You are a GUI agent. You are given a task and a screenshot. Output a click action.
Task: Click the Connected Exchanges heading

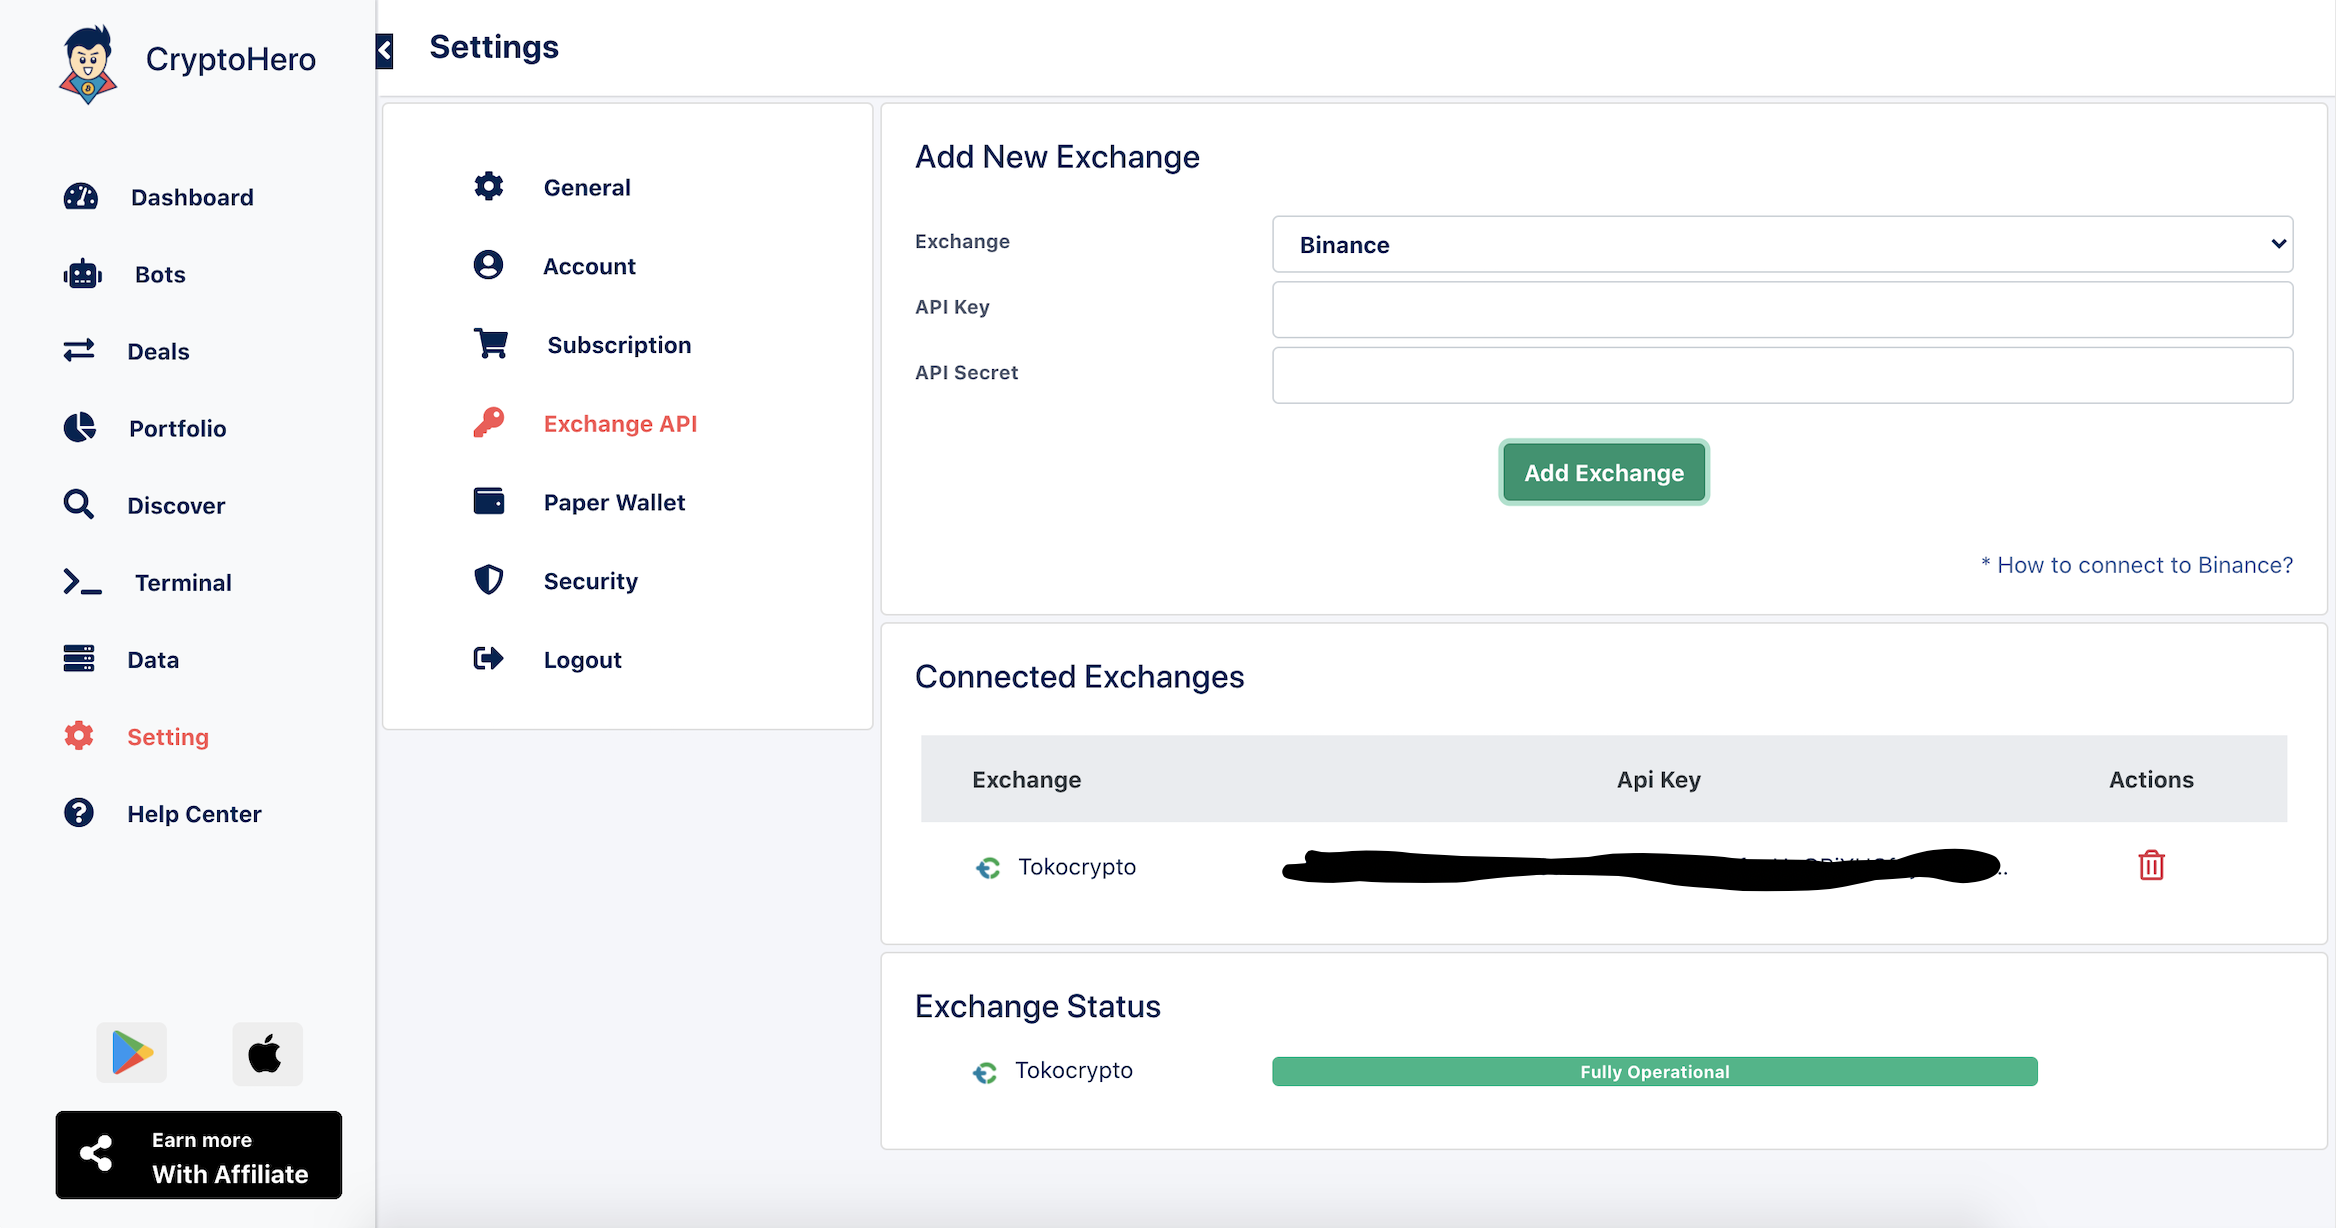coord(1079,676)
